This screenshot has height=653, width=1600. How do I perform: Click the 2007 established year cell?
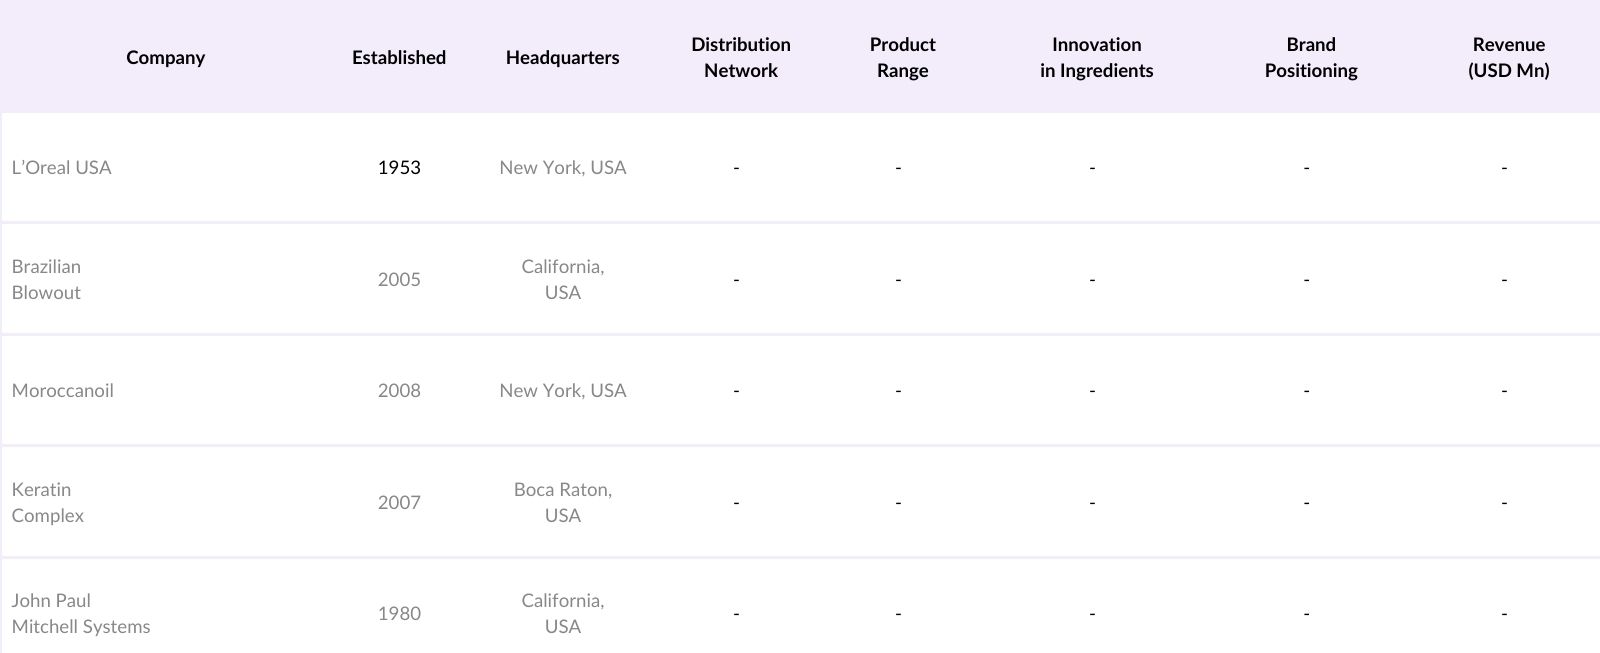[x=399, y=503]
